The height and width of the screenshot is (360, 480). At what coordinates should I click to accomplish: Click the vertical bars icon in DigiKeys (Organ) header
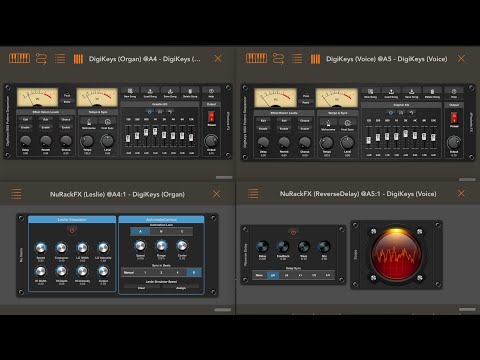(x=78, y=59)
